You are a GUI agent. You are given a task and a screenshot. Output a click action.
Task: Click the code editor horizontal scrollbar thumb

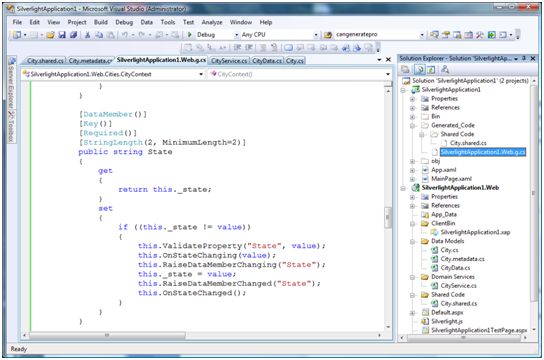[x=107, y=335]
